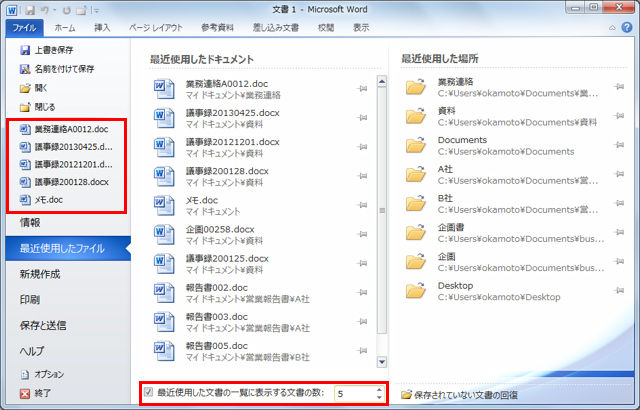Pin 企画00258.docx in recent documents
This screenshot has height=410, width=640.
[x=362, y=234]
